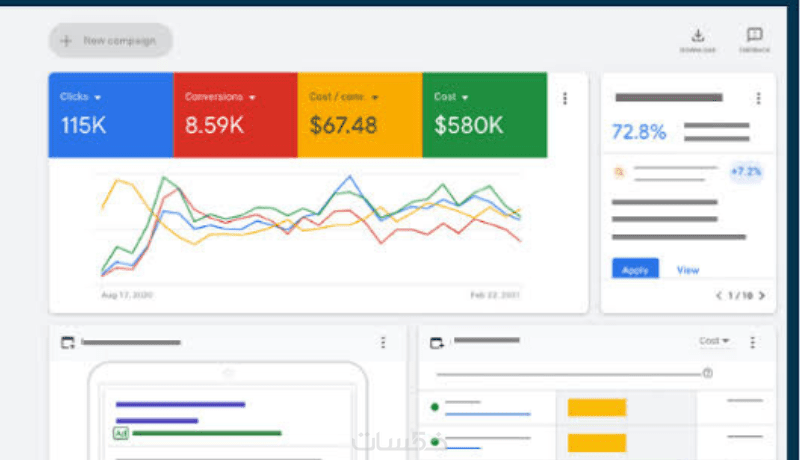The height and width of the screenshot is (460, 800).
Task: Open the 72.8% card's three-dot menu
Action: (758, 98)
